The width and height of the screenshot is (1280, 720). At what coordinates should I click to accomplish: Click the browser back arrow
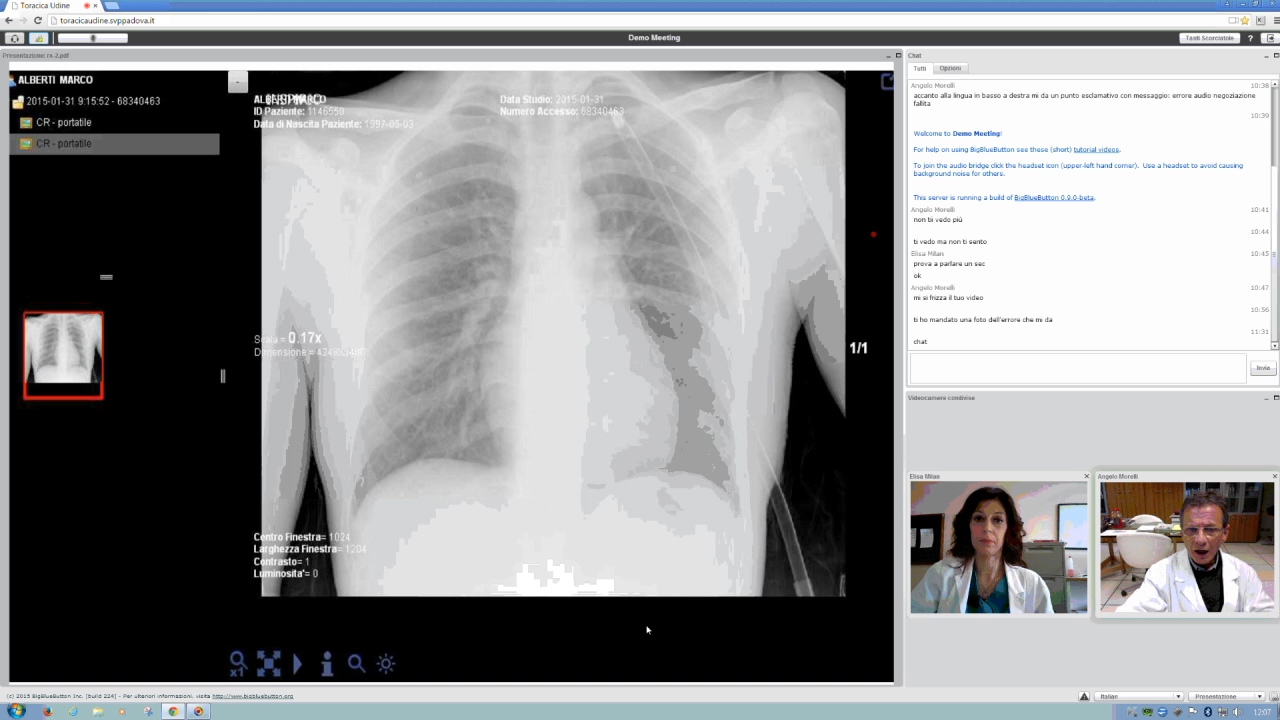pyautogui.click(x=9, y=20)
